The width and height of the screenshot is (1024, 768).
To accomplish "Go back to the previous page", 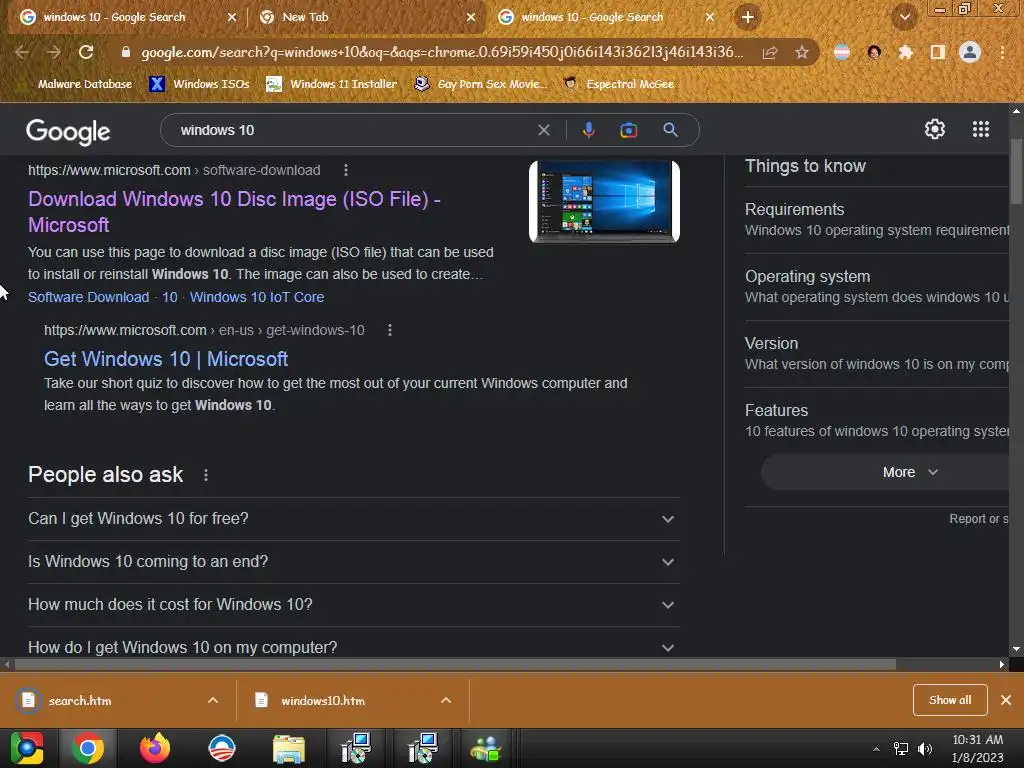I will coord(22,52).
